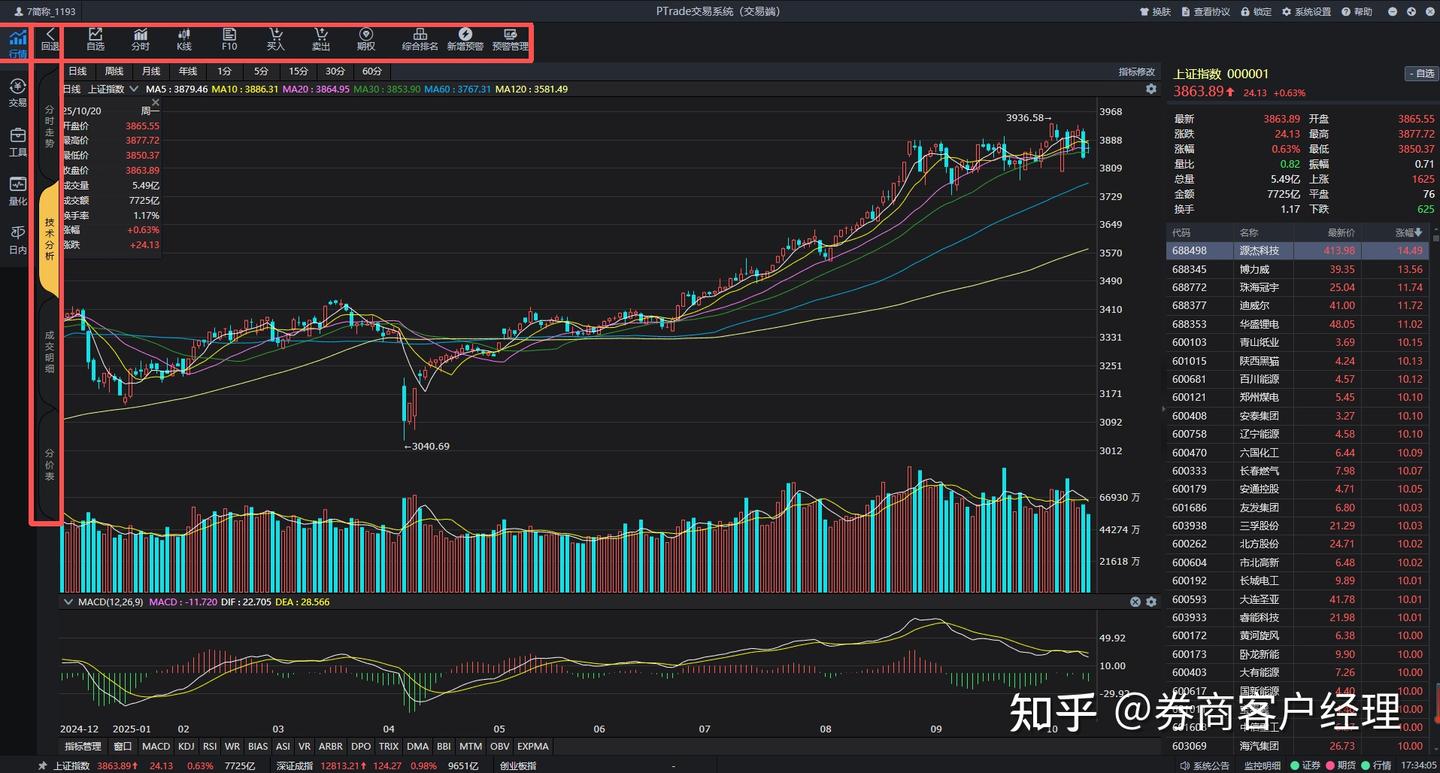1440x773 pixels.
Task: Click the 卖出 sell order icon
Action: 320,40
